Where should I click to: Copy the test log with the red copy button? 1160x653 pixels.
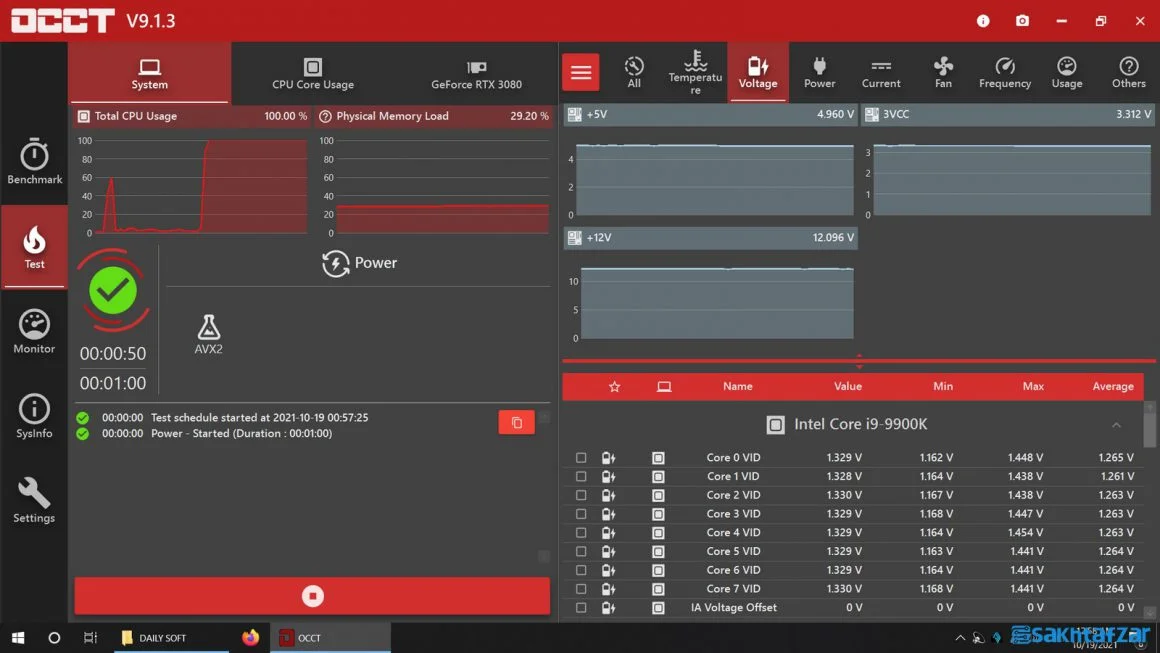(x=516, y=422)
